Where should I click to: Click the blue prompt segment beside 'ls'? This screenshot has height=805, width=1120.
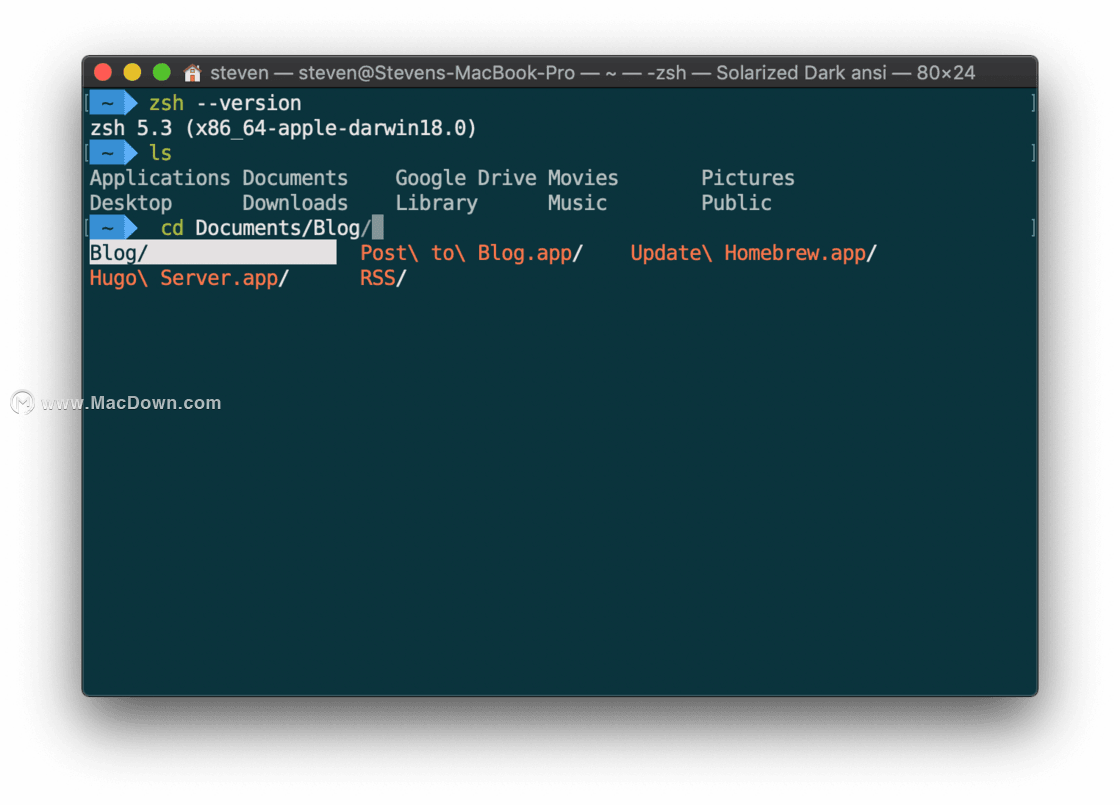114,153
